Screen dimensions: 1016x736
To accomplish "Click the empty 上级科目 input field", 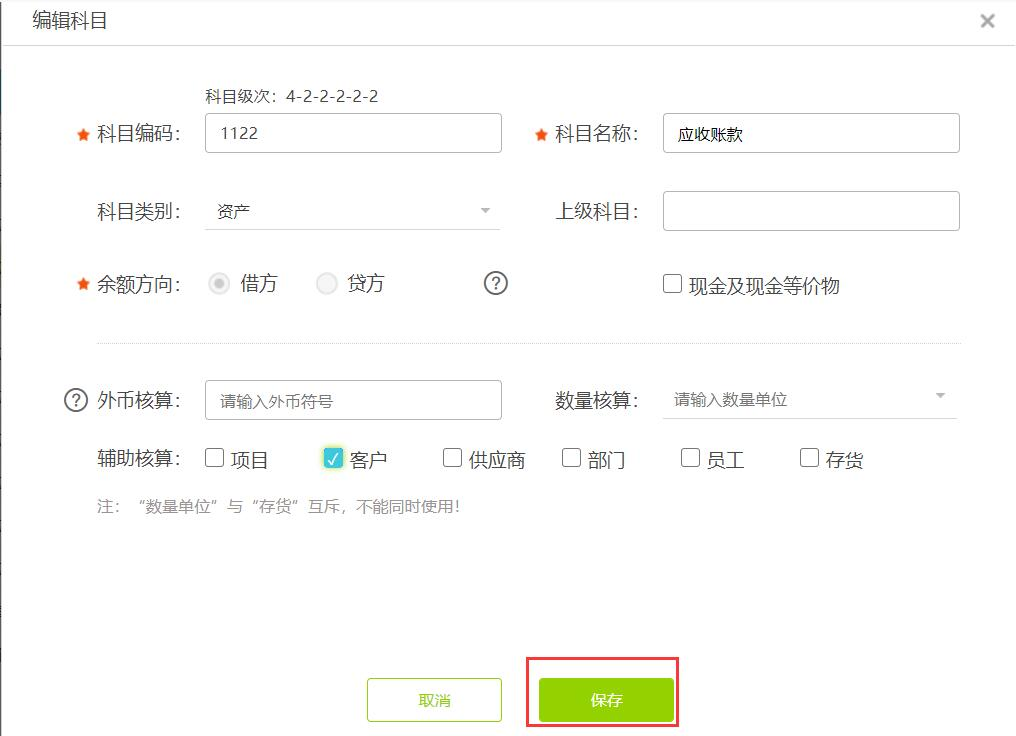I will [x=811, y=210].
